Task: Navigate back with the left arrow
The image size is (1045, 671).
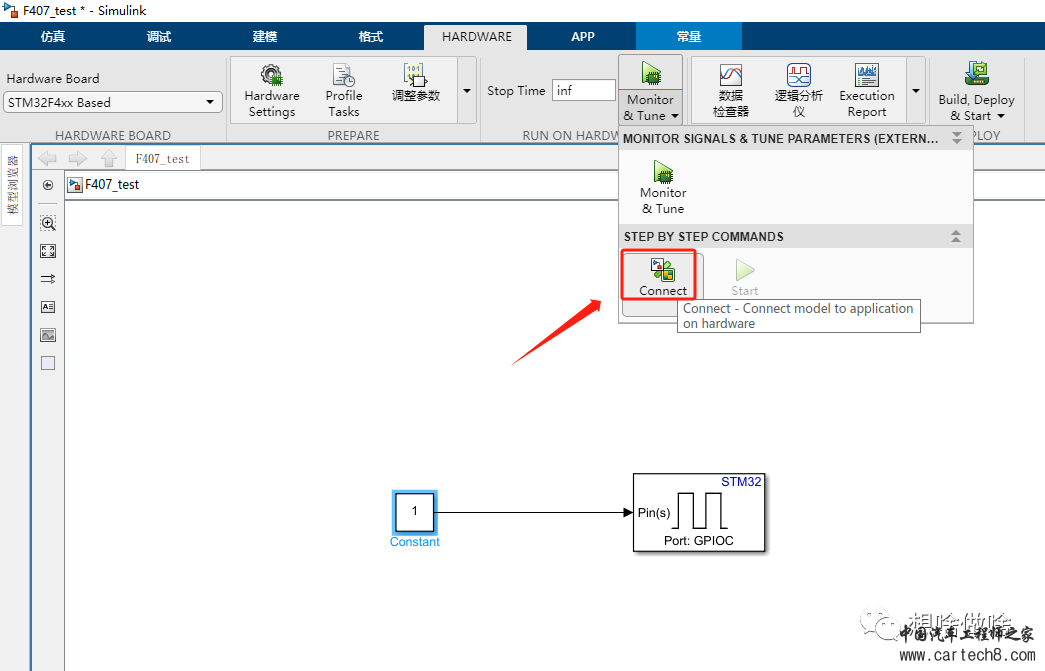Action: [x=47, y=159]
